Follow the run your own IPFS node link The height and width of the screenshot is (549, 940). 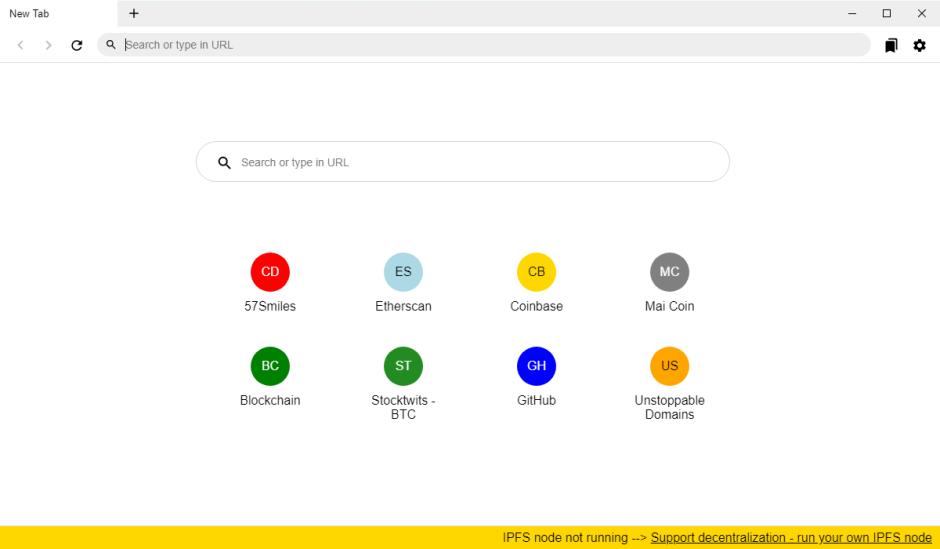791,538
